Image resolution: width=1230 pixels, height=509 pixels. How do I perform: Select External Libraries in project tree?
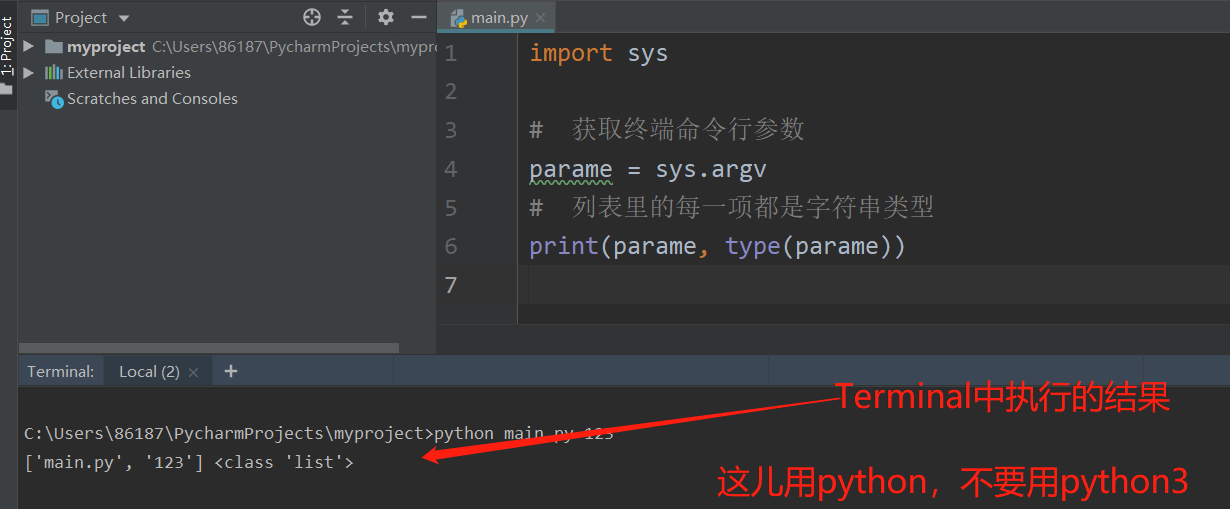coord(129,73)
